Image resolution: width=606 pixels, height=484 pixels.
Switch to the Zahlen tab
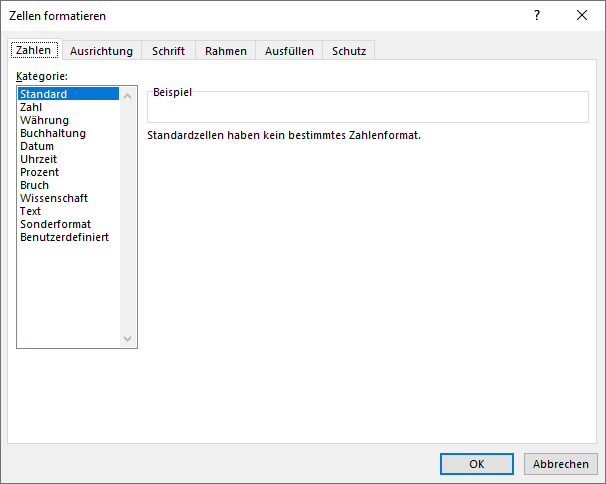[x=34, y=50]
